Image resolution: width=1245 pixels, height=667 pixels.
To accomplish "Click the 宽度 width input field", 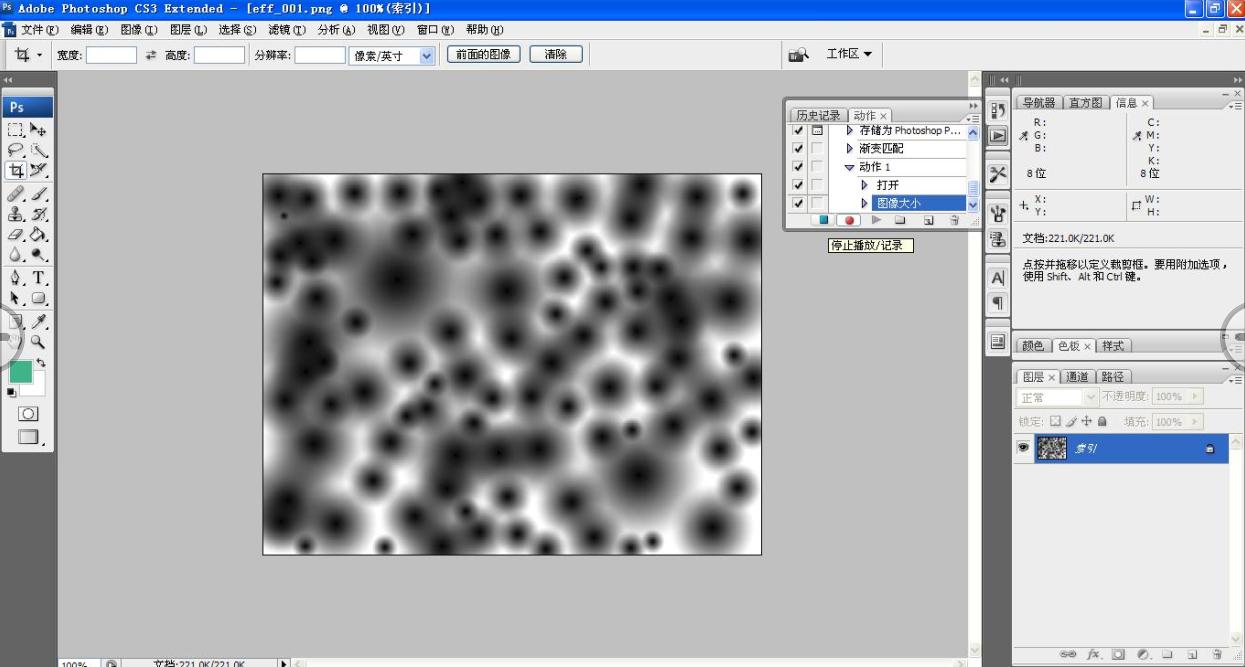I will [x=111, y=56].
